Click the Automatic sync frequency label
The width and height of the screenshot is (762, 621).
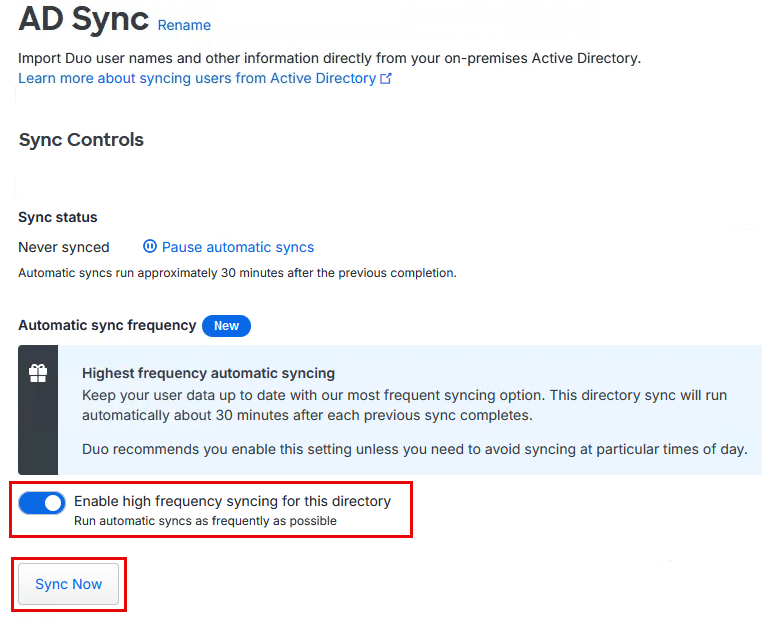click(x=107, y=325)
